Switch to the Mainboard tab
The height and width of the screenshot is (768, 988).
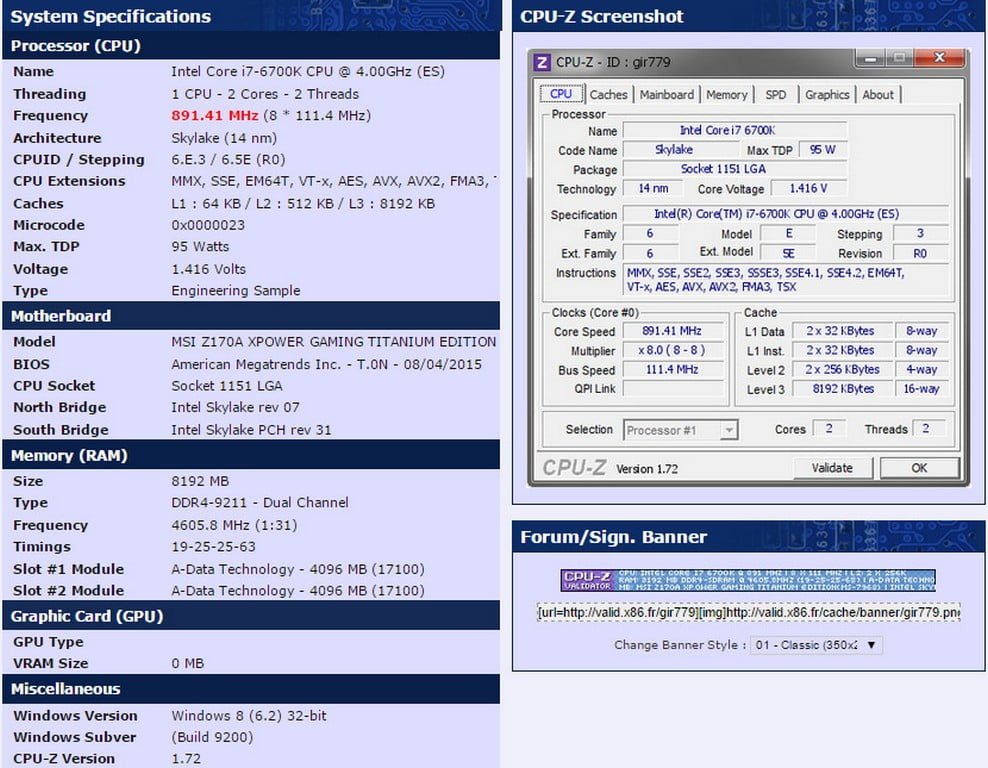click(667, 93)
